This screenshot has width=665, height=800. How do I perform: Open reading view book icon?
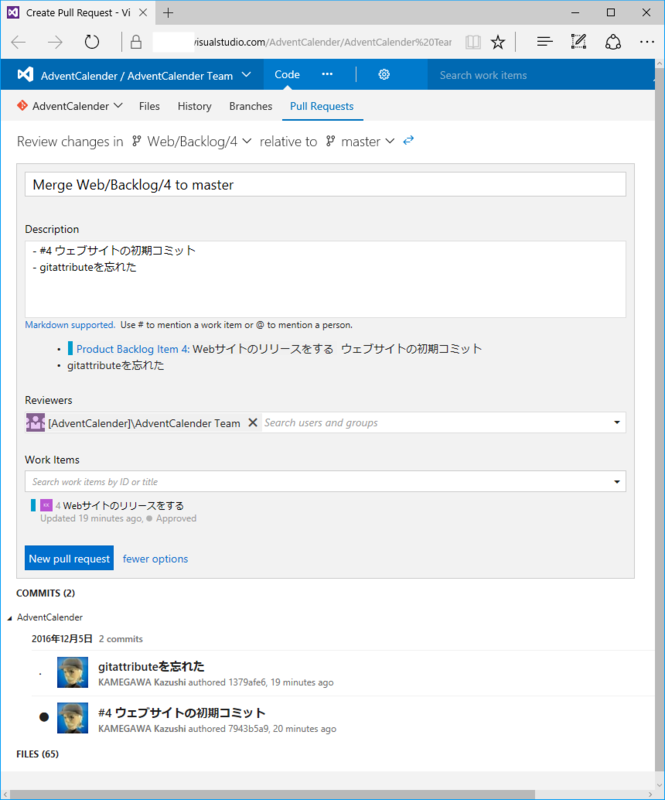tap(473, 42)
